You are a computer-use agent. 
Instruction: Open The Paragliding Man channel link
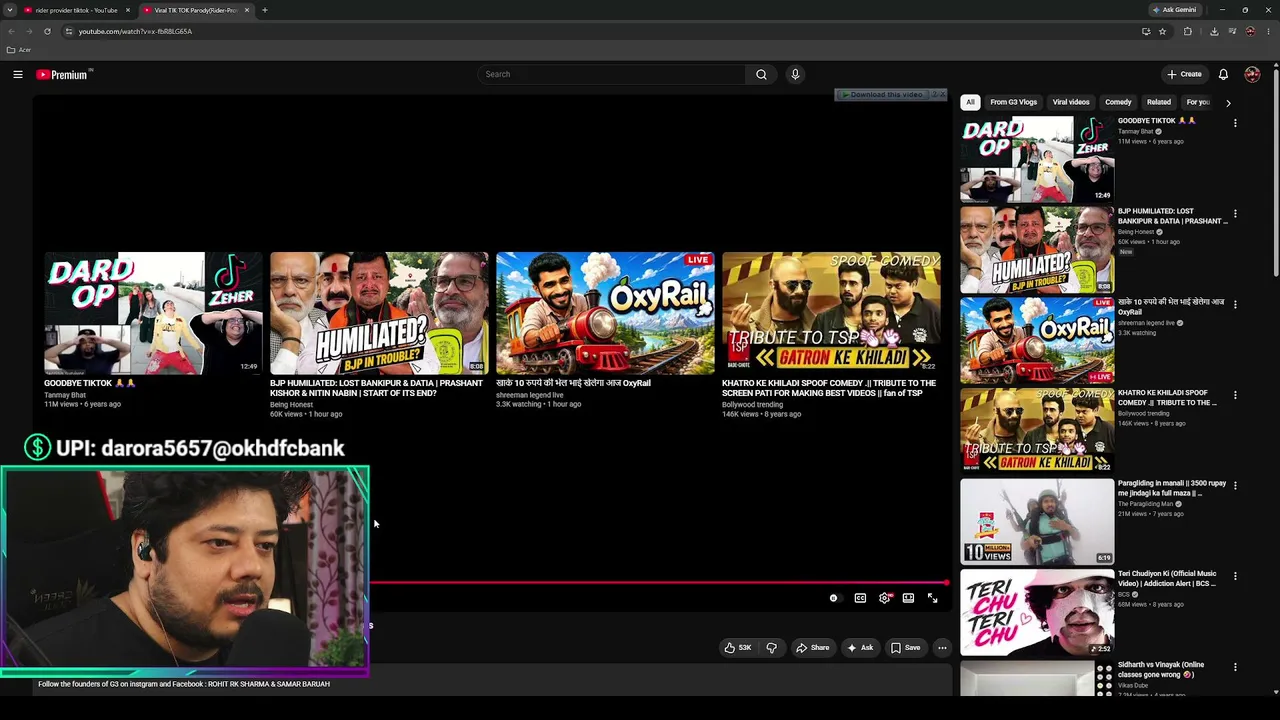click(1144, 504)
